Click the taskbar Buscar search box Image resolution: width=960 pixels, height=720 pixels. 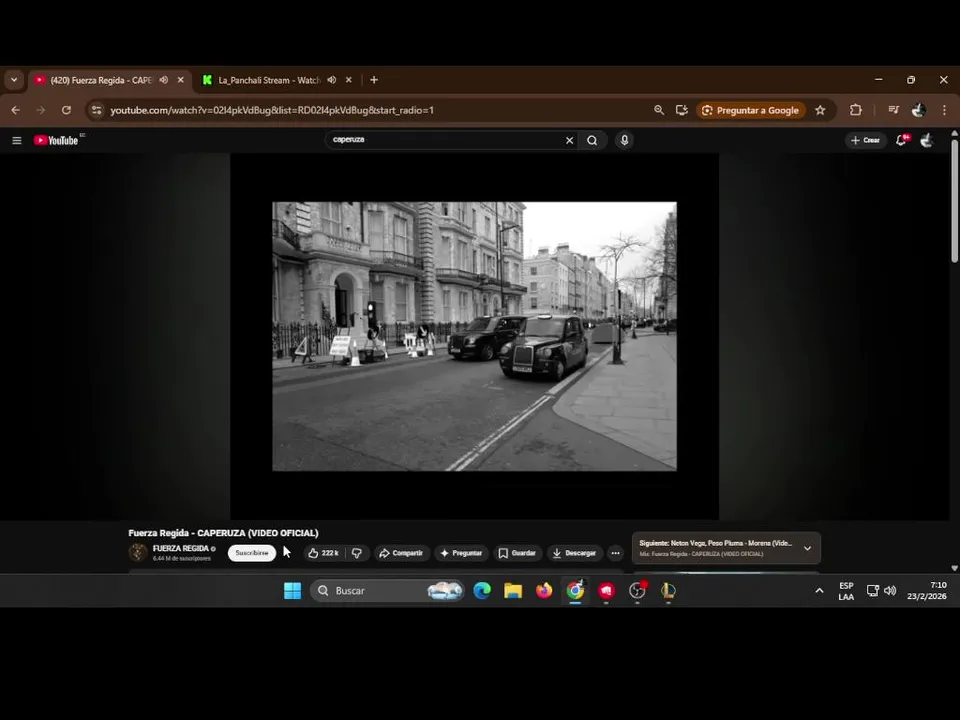click(x=387, y=591)
